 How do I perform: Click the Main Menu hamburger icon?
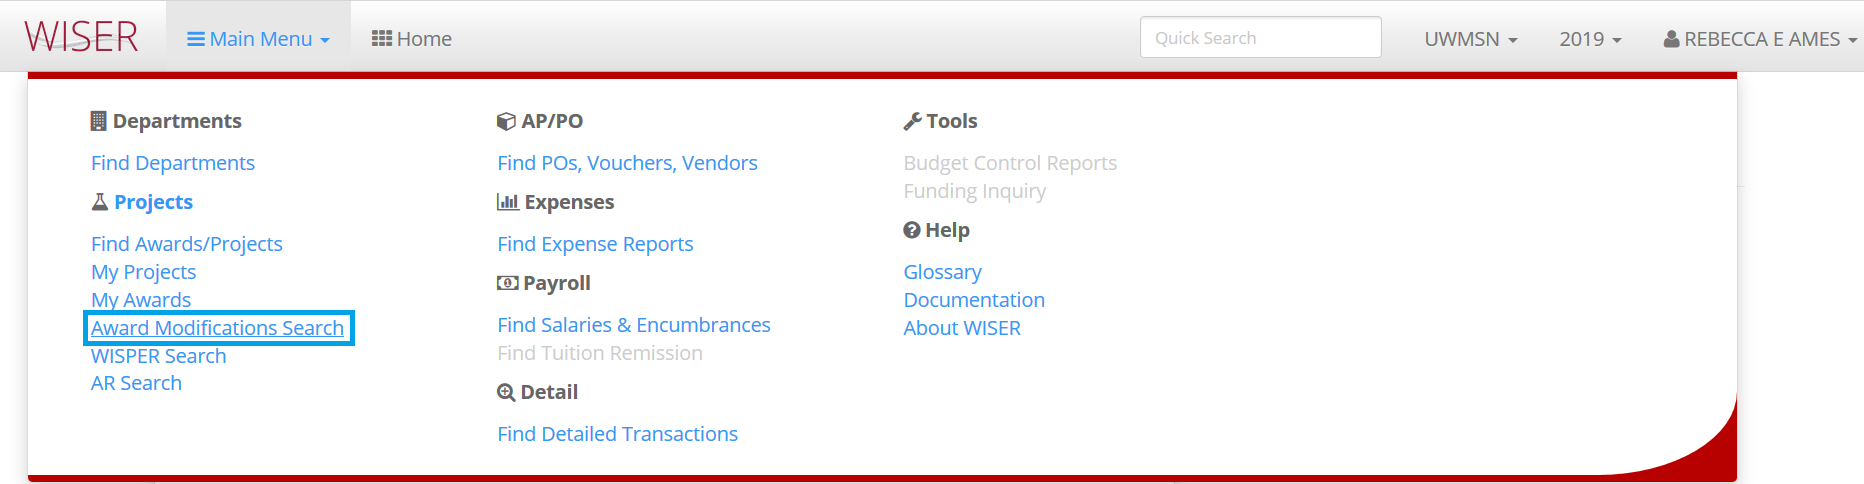point(196,39)
